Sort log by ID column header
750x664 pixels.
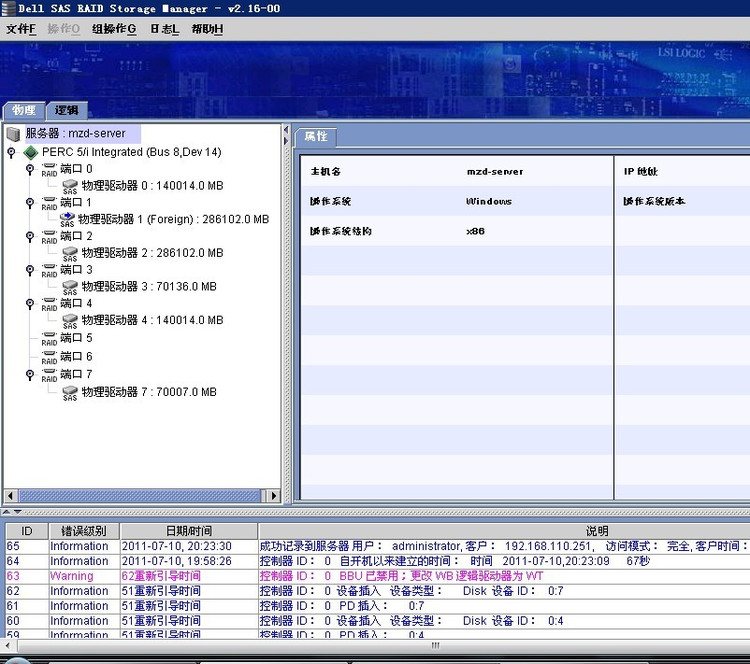(27, 531)
